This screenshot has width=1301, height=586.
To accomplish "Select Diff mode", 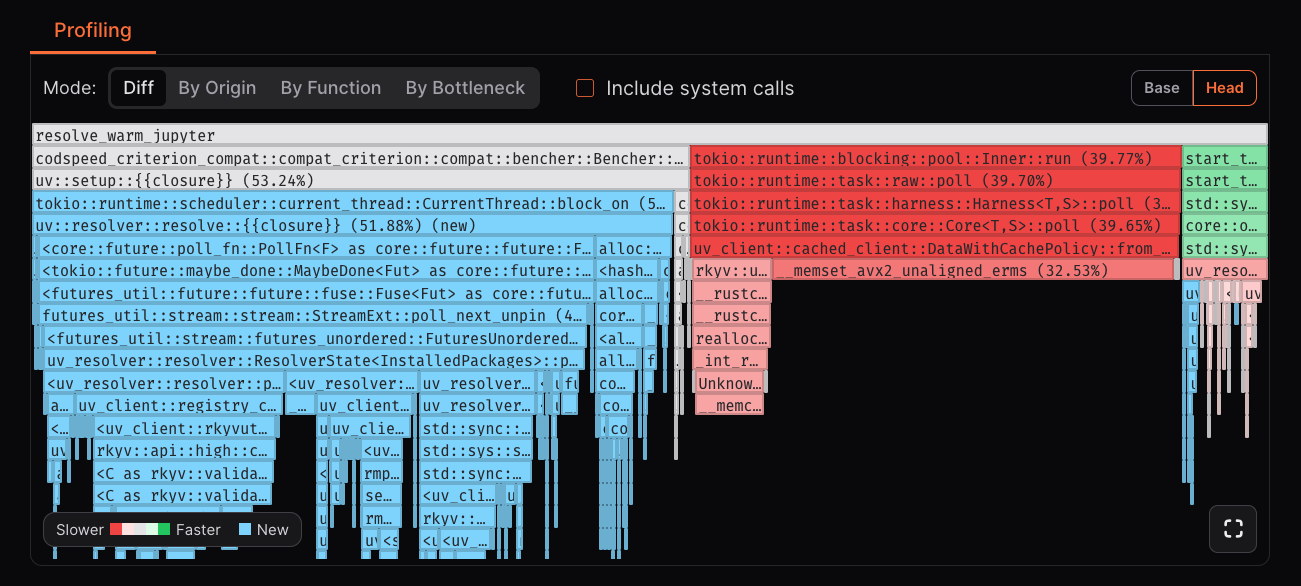I will click(138, 88).
